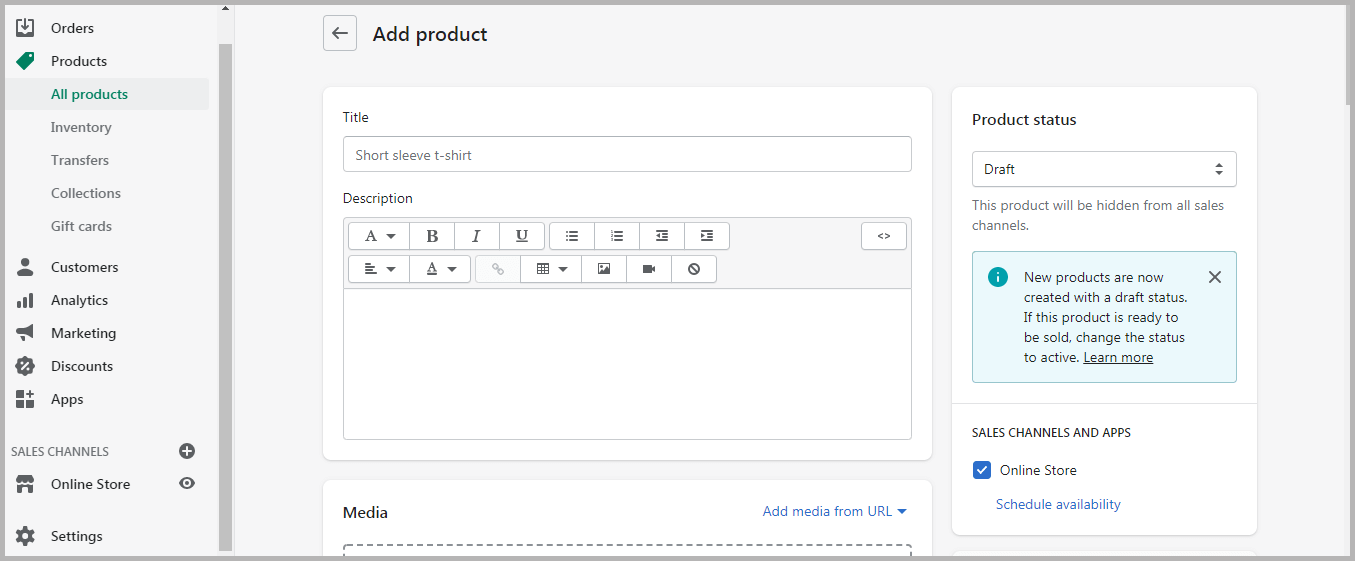
Task: View the online store via eye icon
Action: (187, 483)
